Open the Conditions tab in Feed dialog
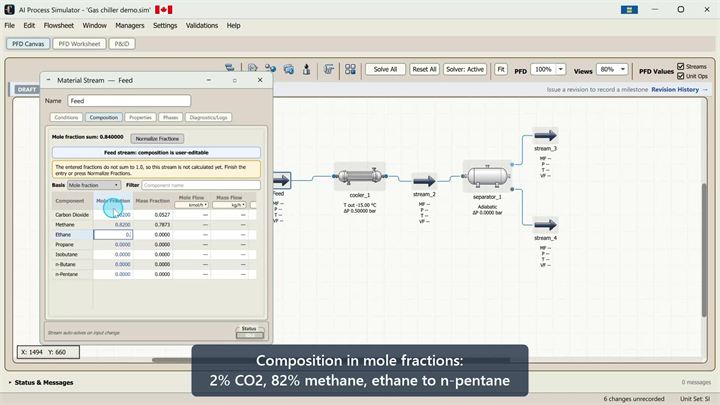The image size is (720, 405). [66, 118]
